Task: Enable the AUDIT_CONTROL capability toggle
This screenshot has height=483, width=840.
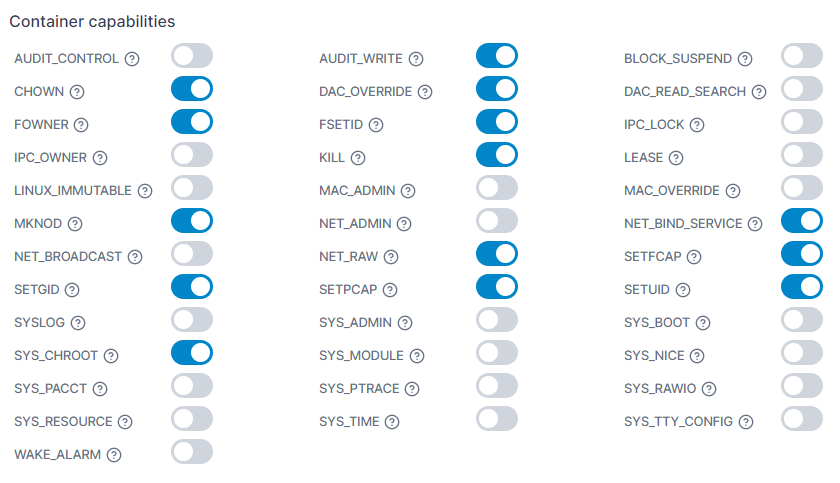Action: point(191,56)
